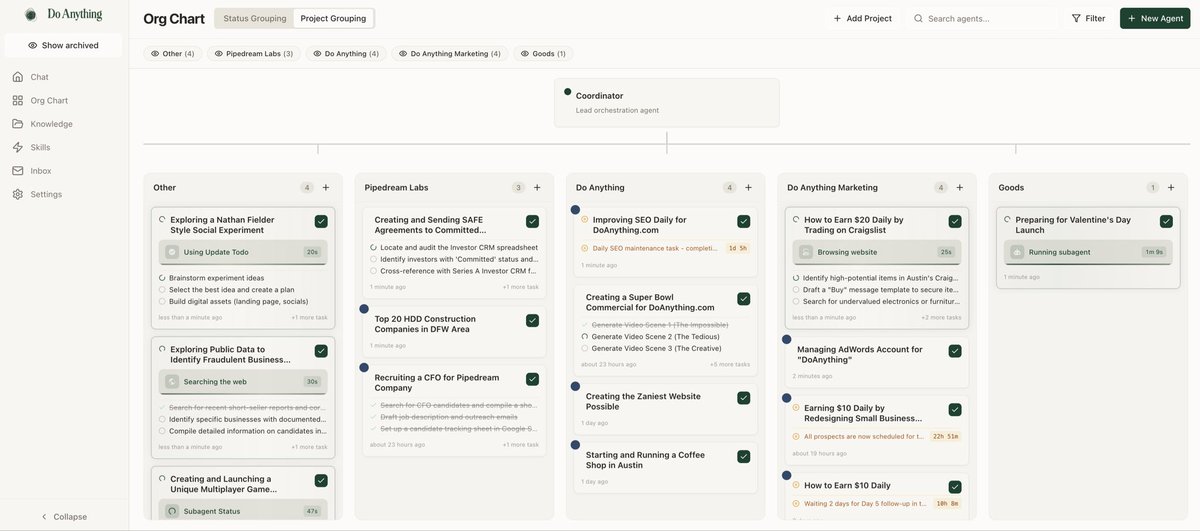Screen dimensions: 1200x531
Task: Add an agent to Do Anything Marketing column
Action: tap(960, 187)
